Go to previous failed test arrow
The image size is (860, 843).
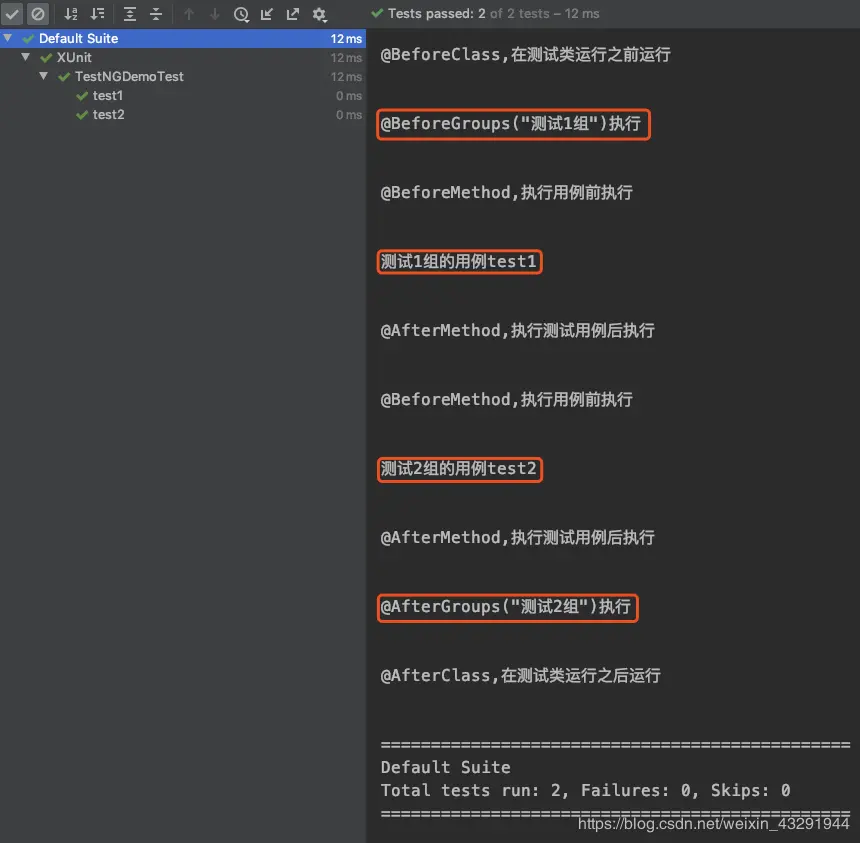click(189, 14)
